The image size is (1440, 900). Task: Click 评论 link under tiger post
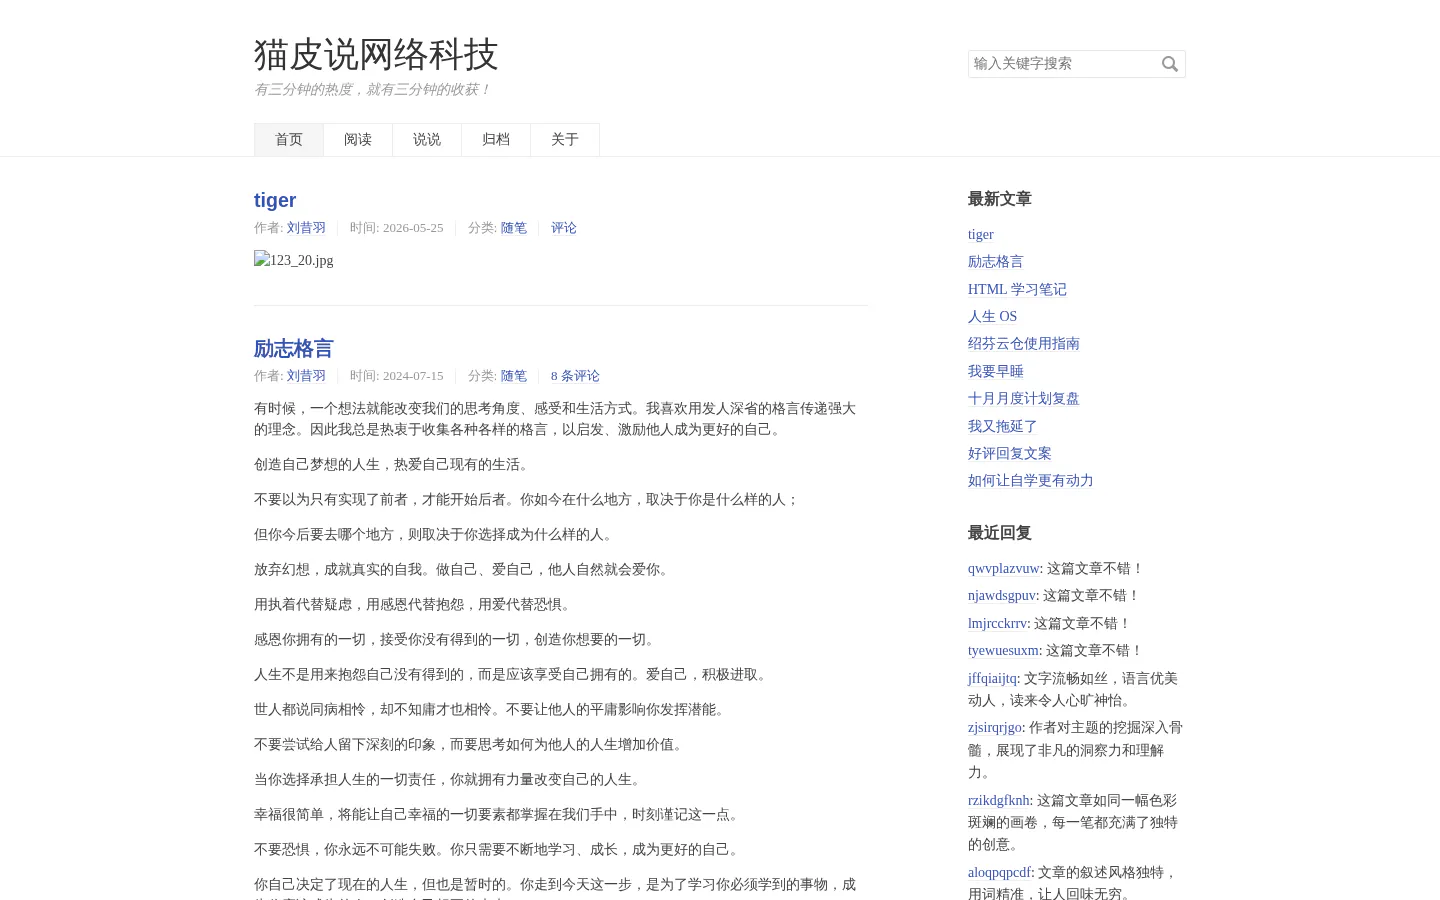(564, 228)
